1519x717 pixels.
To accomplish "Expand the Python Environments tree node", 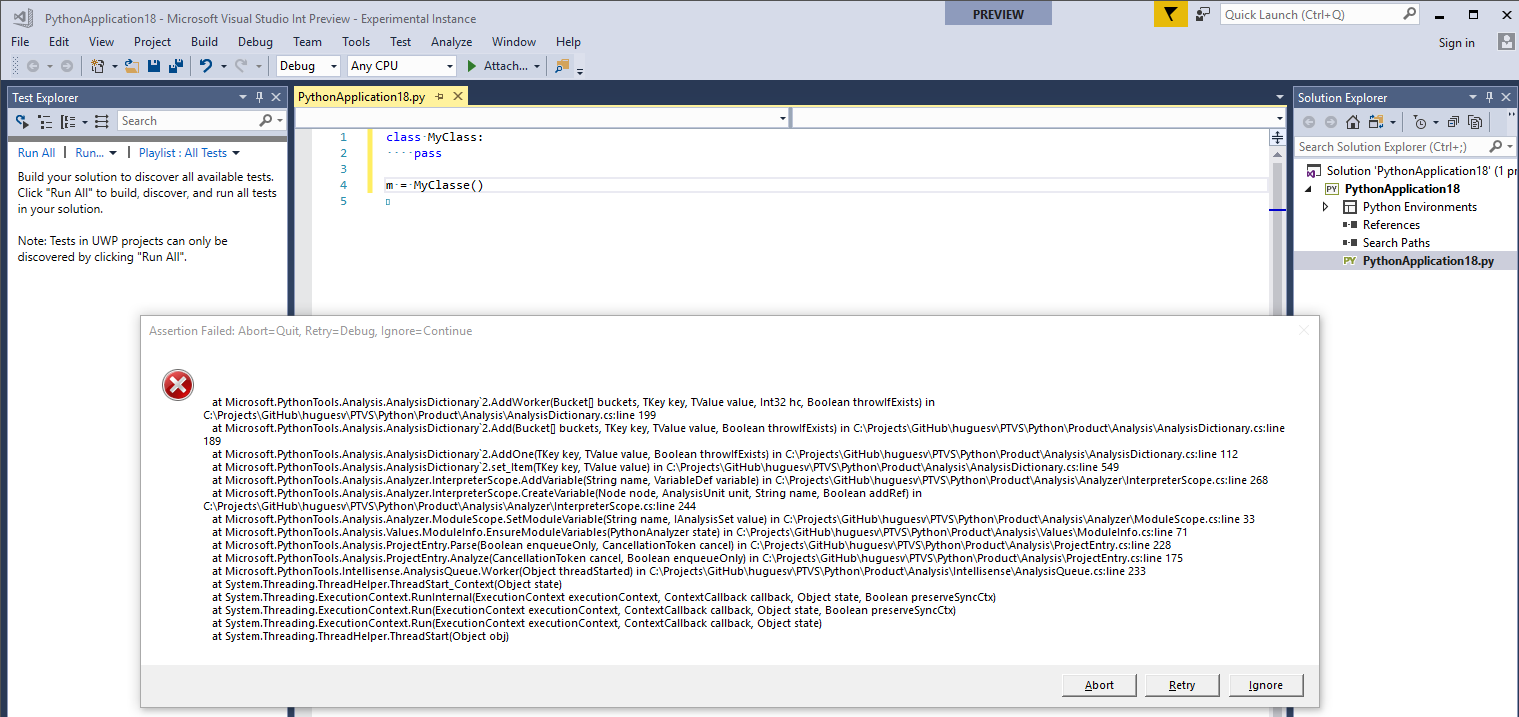I will click(1327, 207).
